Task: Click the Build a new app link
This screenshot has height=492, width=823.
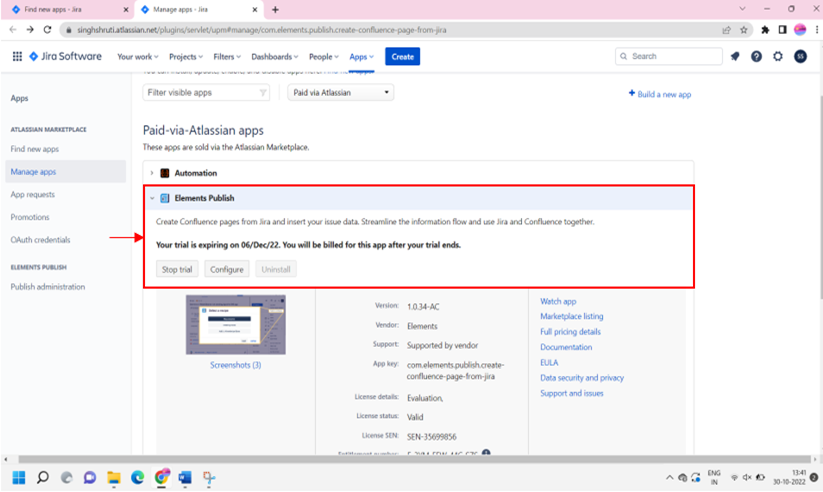Action: tap(660, 94)
